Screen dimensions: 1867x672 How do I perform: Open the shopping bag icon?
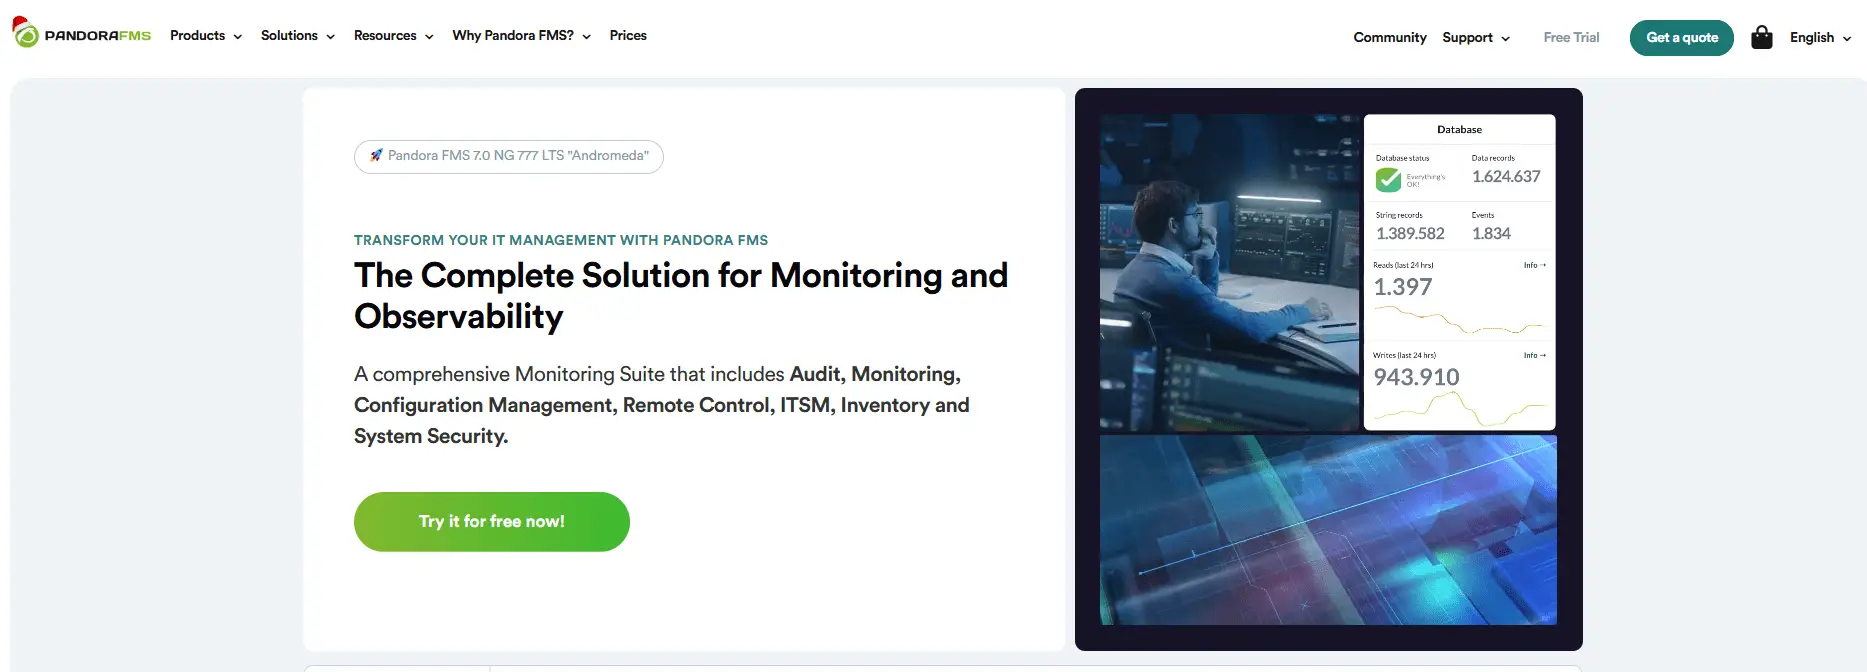(x=1762, y=37)
